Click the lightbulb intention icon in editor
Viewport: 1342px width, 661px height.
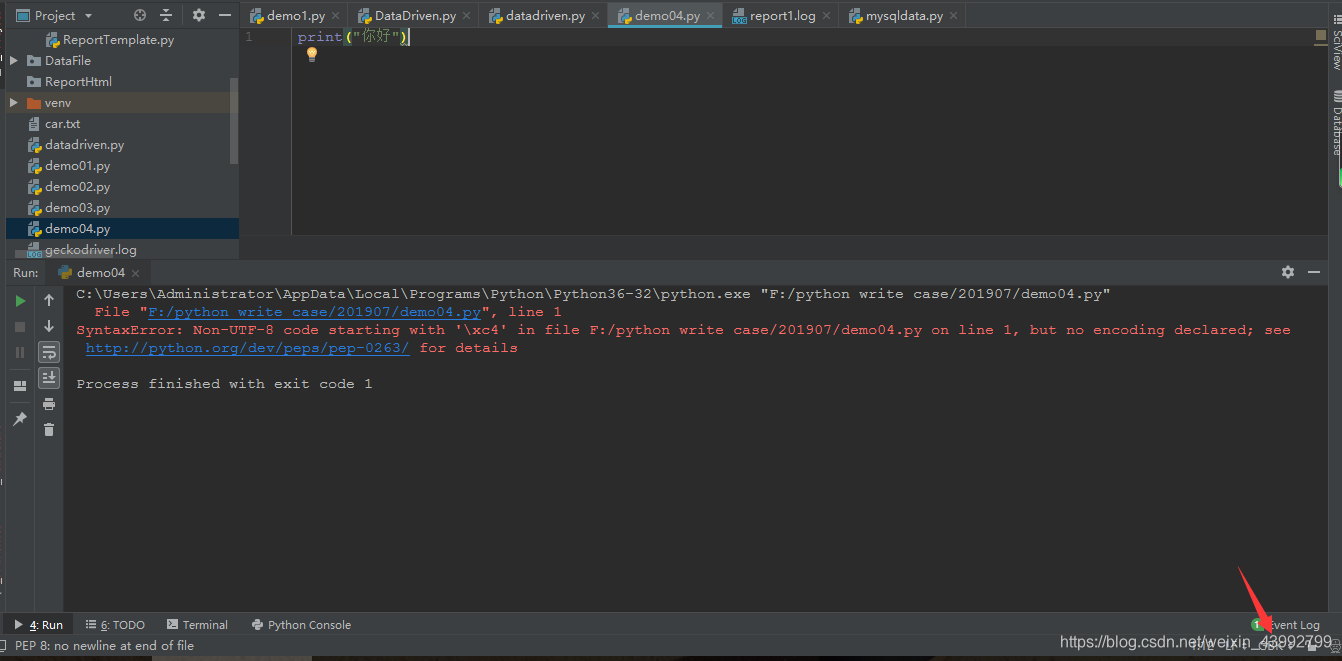click(311, 54)
